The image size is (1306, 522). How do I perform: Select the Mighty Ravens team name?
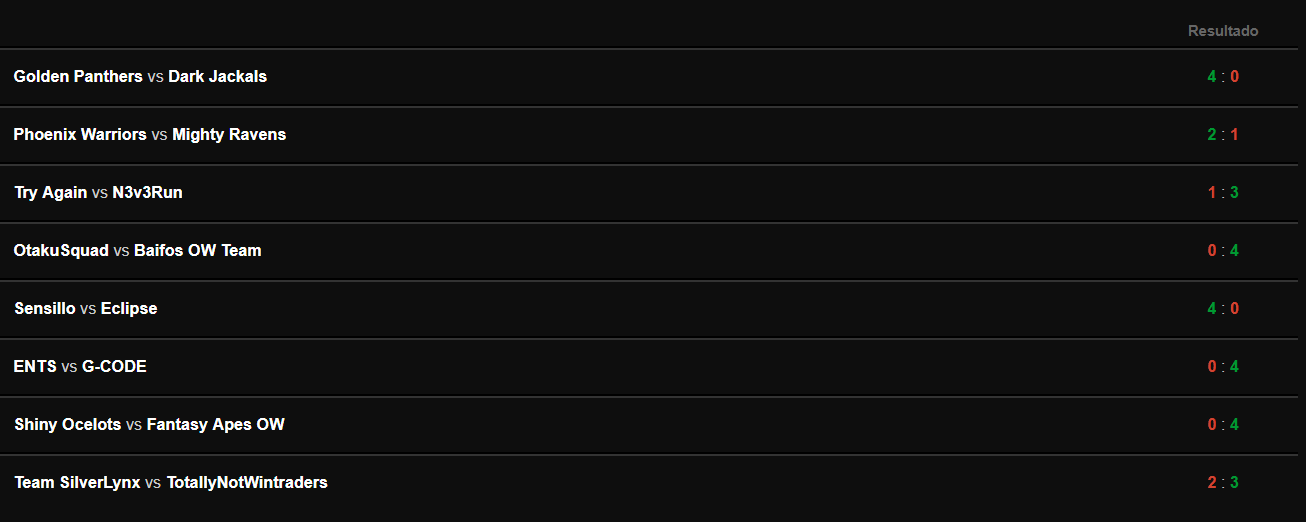(229, 134)
